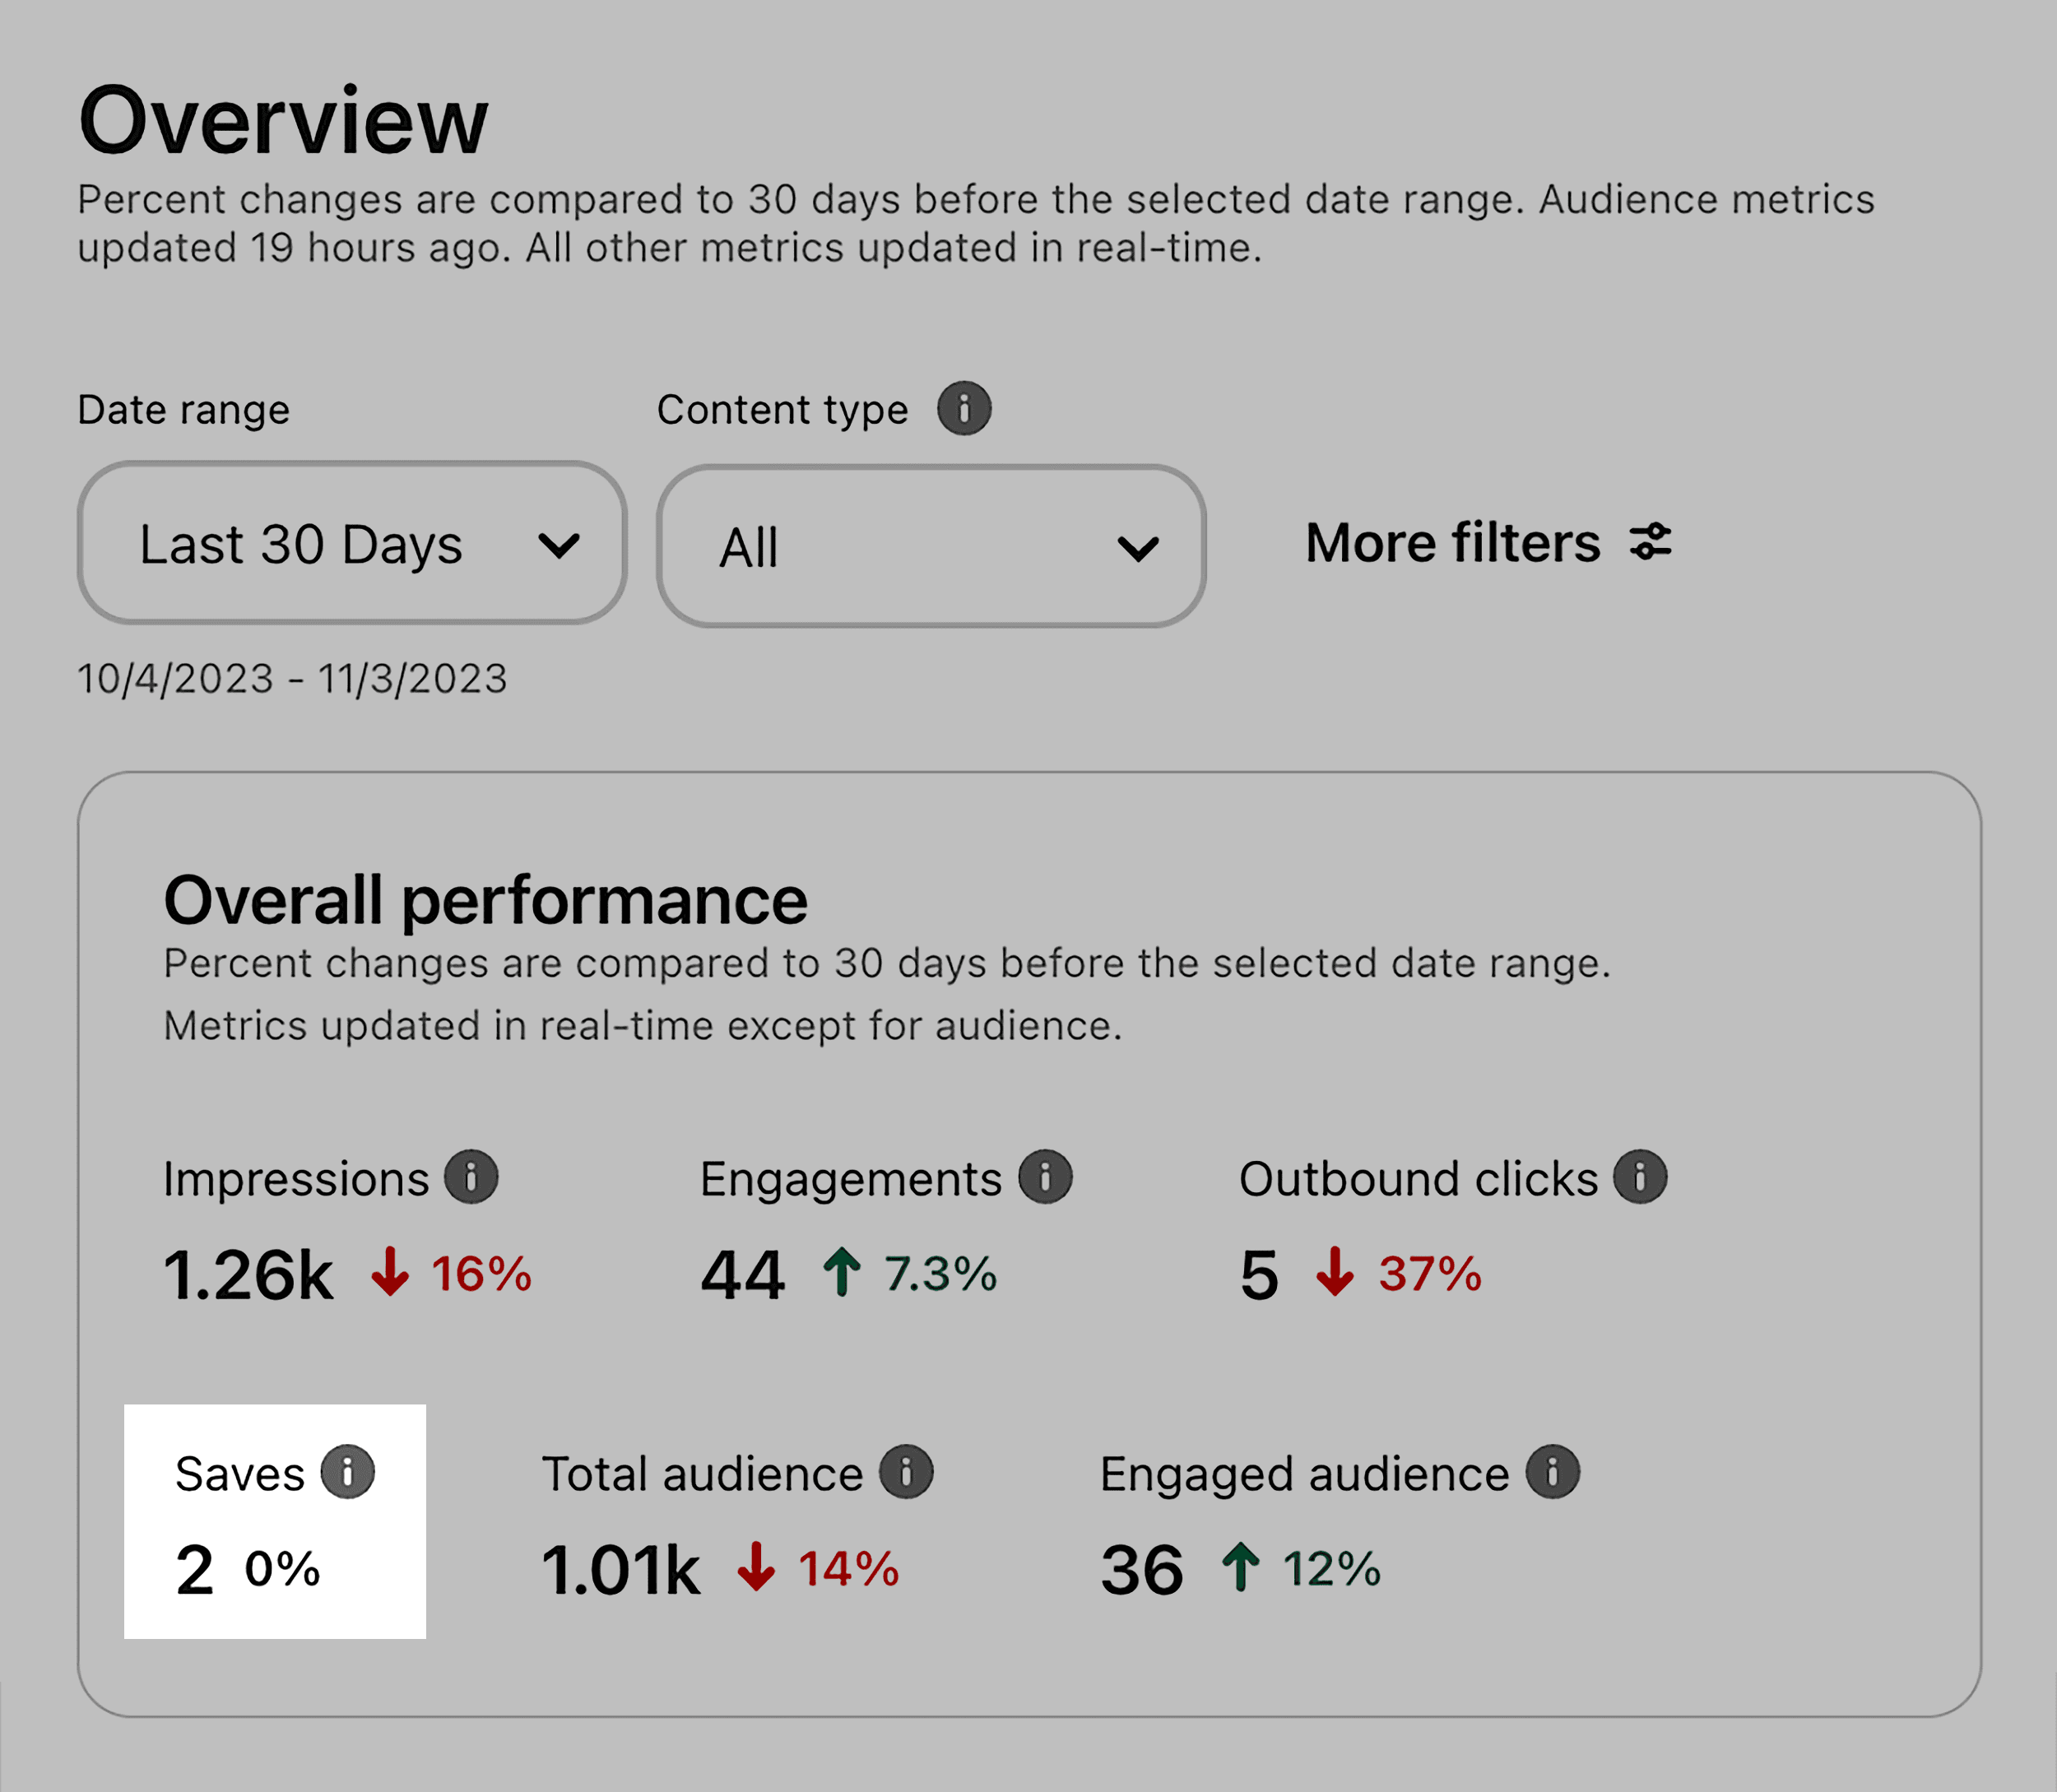Select the Impressions value 1.26k
Viewport: 2057px width, 1792px height.
pyautogui.click(x=249, y=1272)
